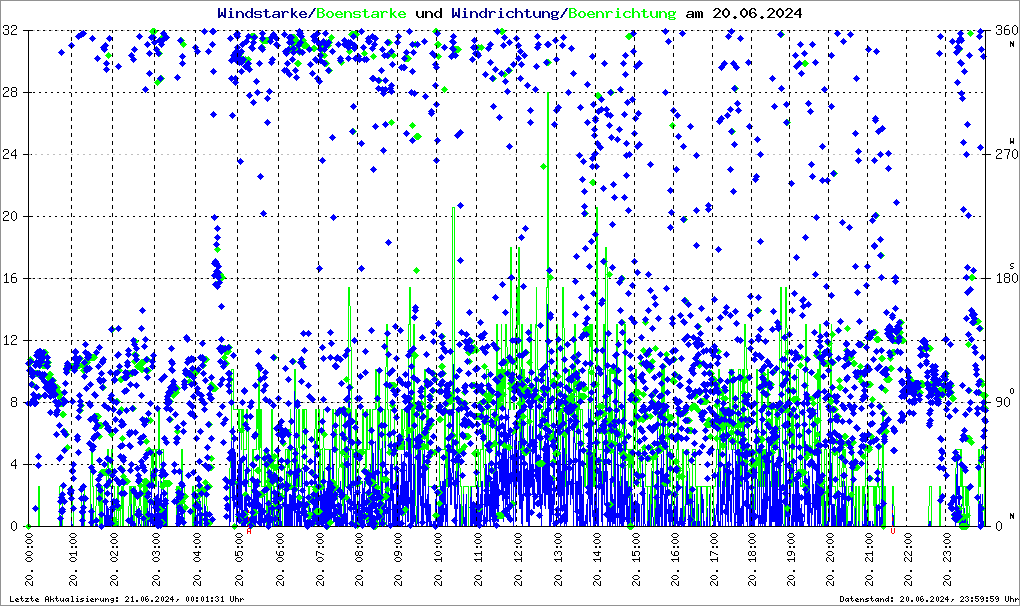
Task: Click wind-speed axis value 16
Action: 10,278
